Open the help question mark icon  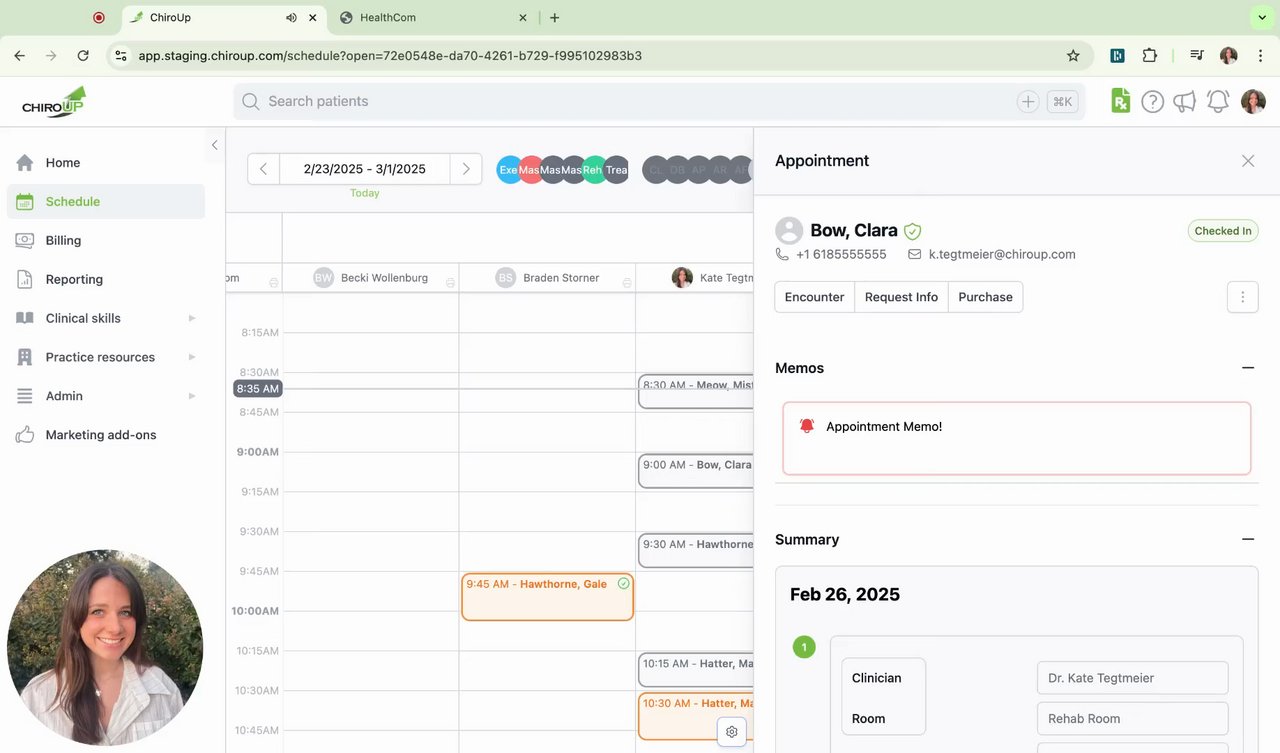pos(1153,101)
